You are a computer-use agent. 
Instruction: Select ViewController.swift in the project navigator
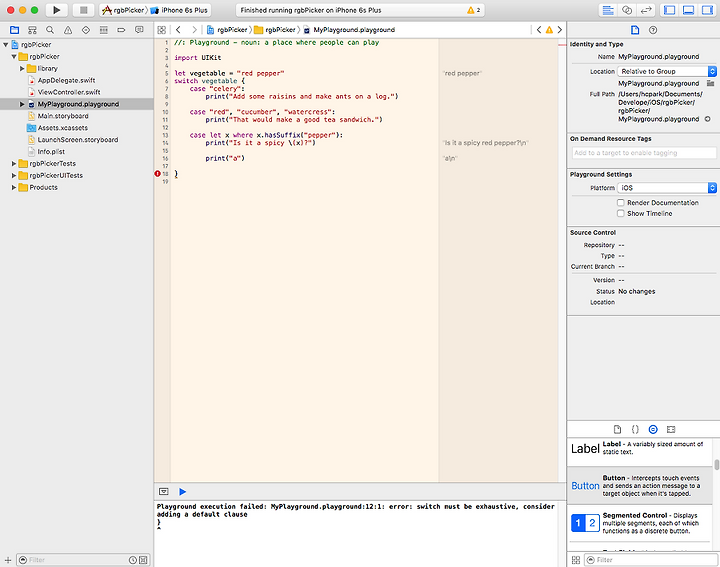pyautogui.click(x=67, y=92)
